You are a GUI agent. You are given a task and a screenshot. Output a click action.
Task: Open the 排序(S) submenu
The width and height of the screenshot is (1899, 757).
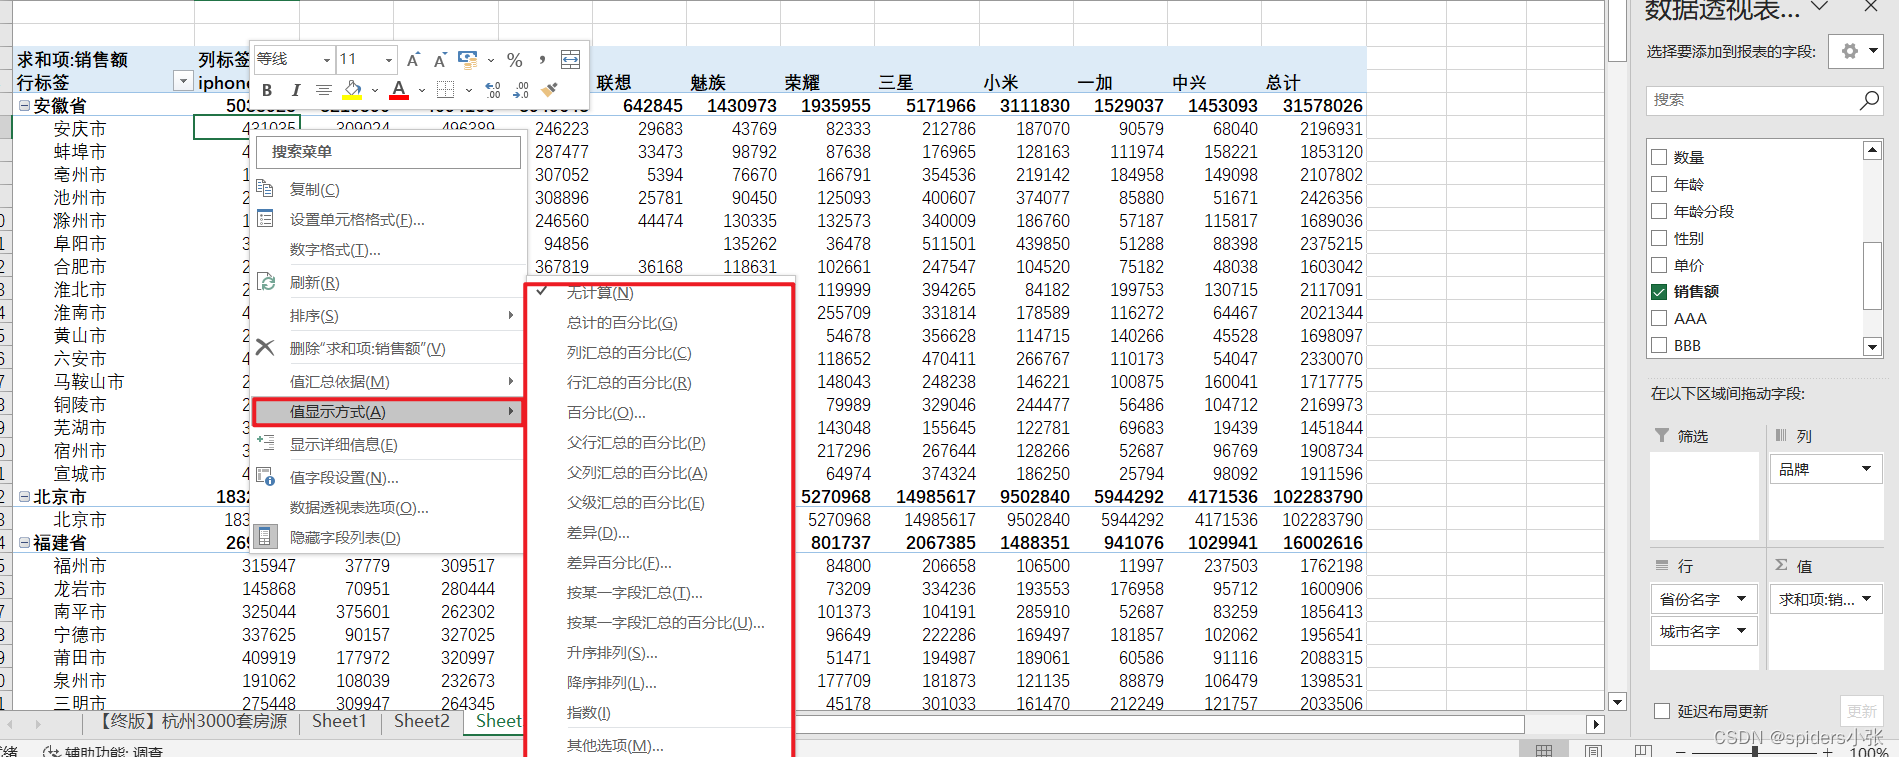(x=387, y=315)
